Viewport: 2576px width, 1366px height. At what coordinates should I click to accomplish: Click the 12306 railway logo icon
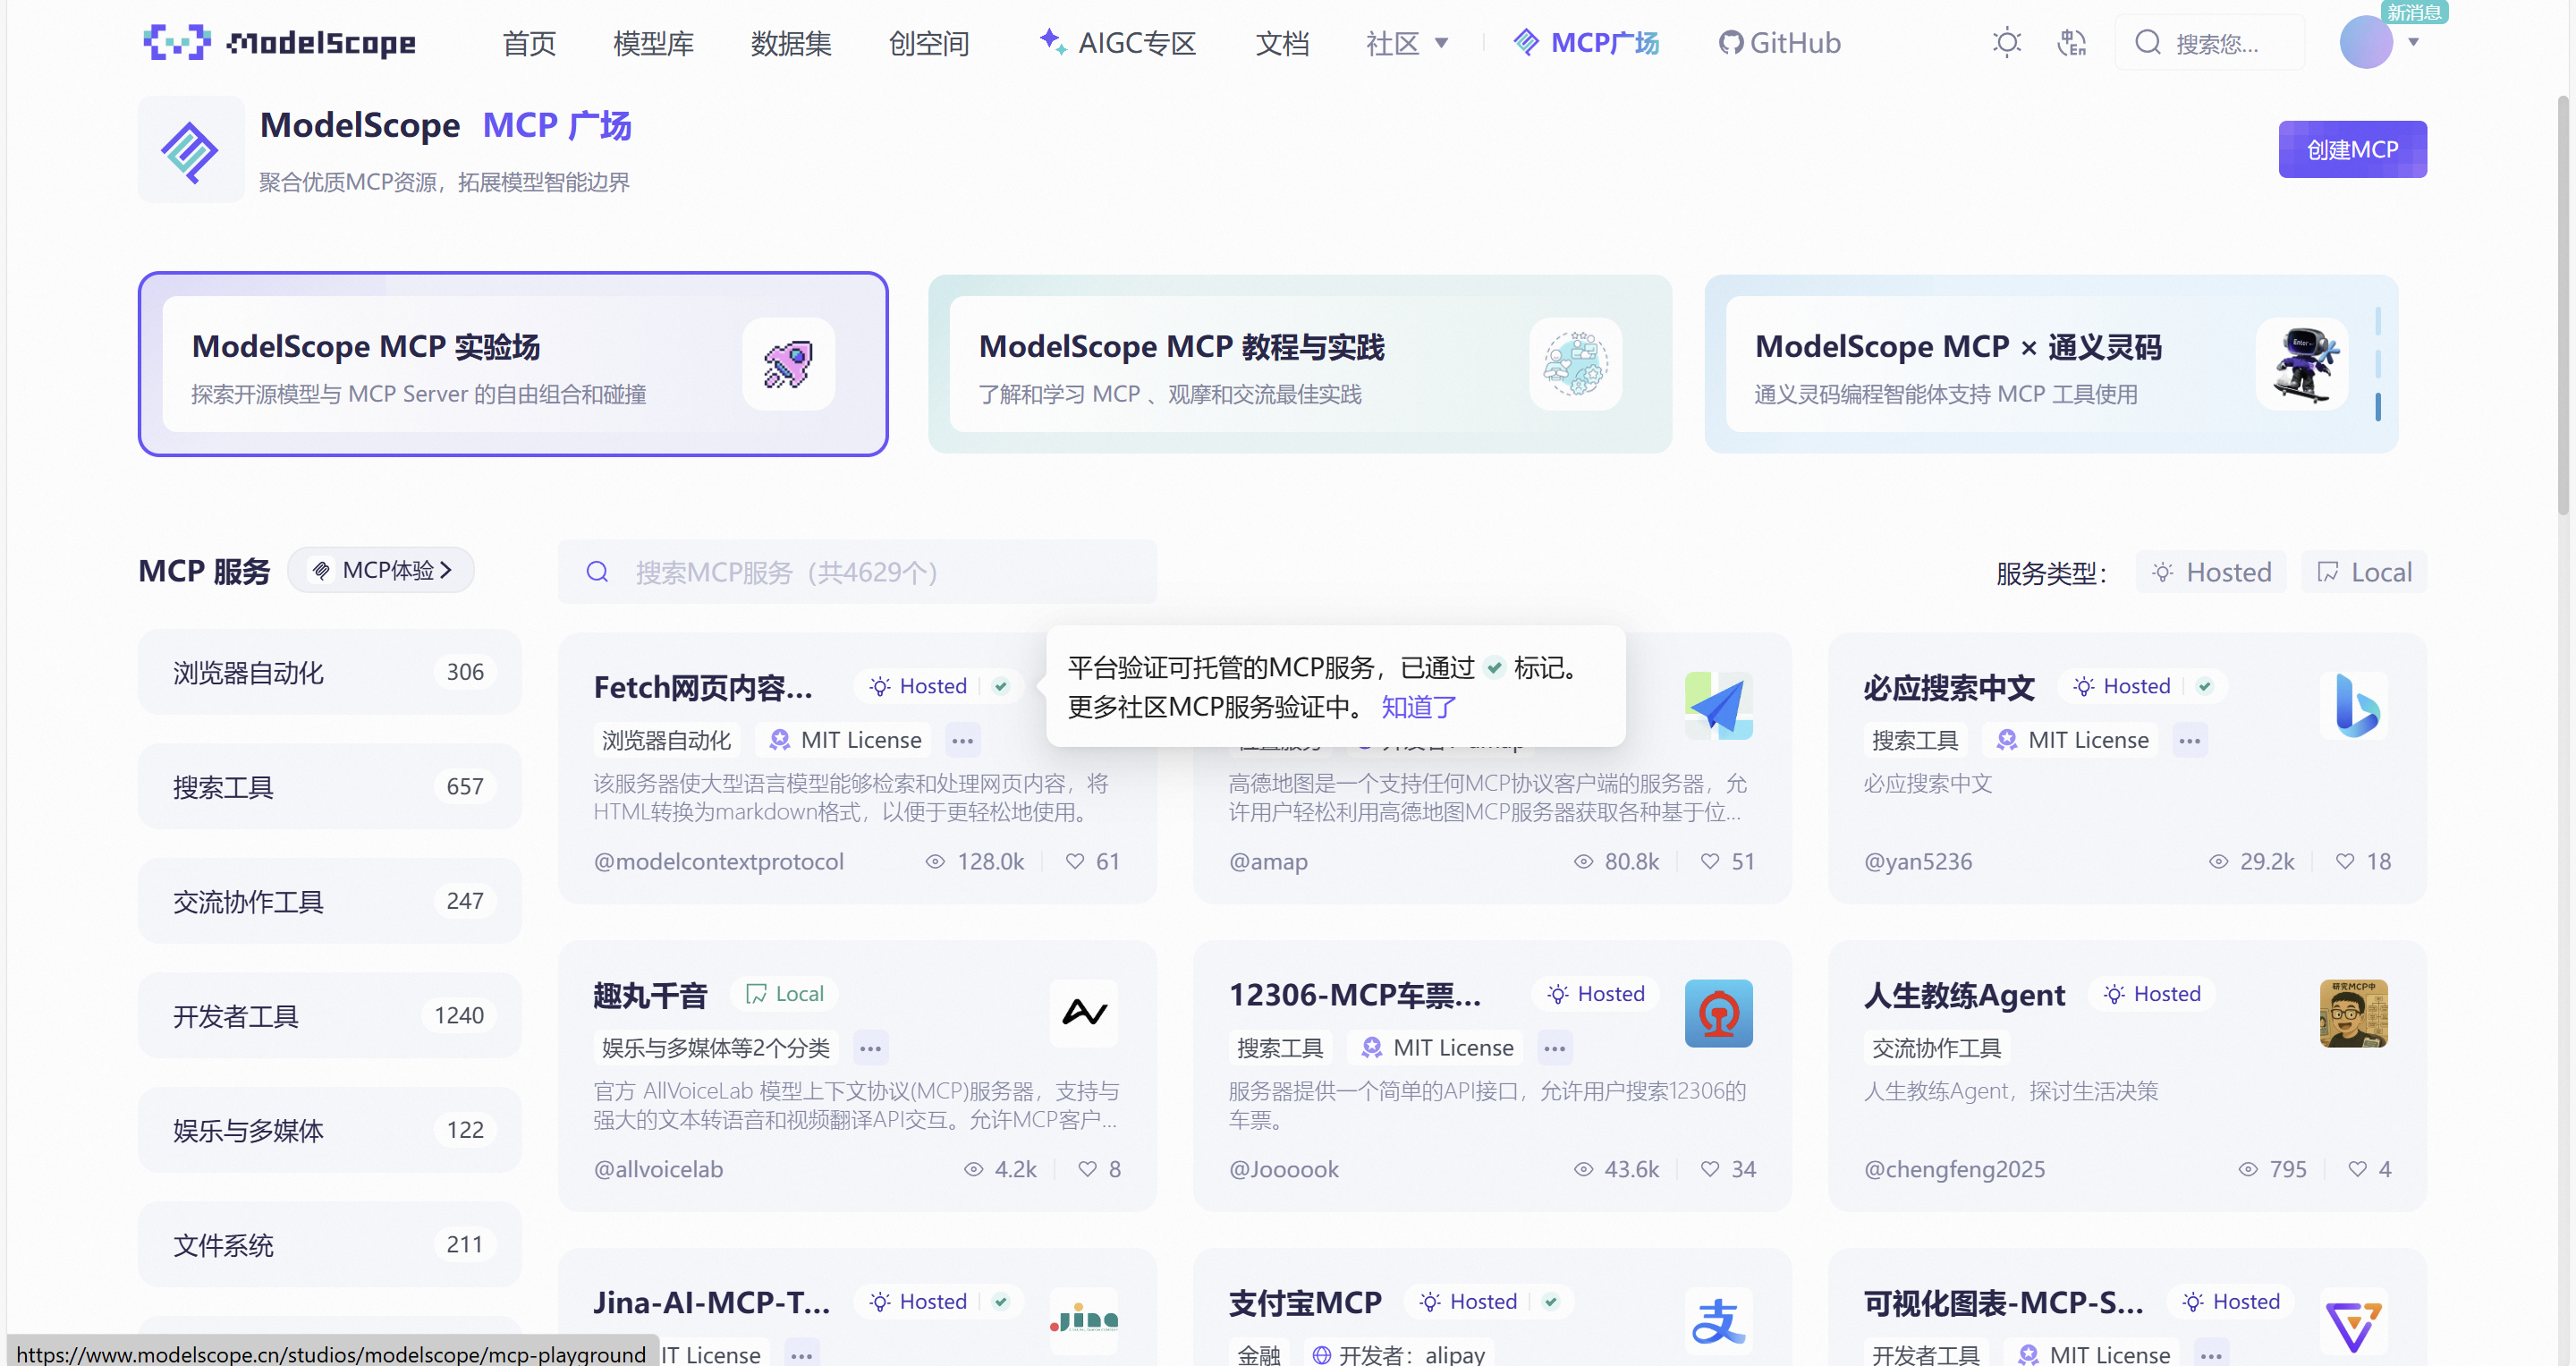click(x=1718, y=1013)
